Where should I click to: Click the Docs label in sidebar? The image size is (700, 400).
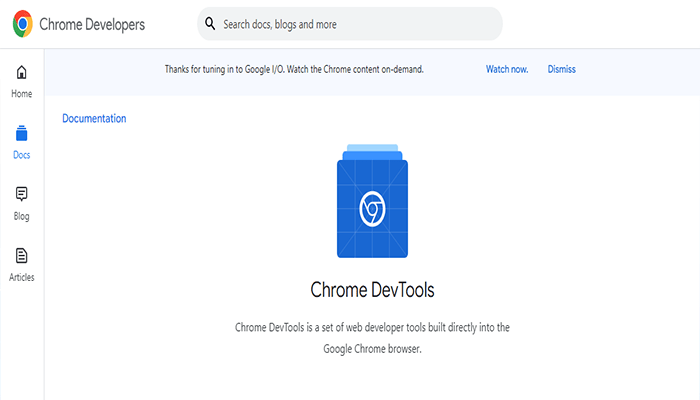pos(21,155)
